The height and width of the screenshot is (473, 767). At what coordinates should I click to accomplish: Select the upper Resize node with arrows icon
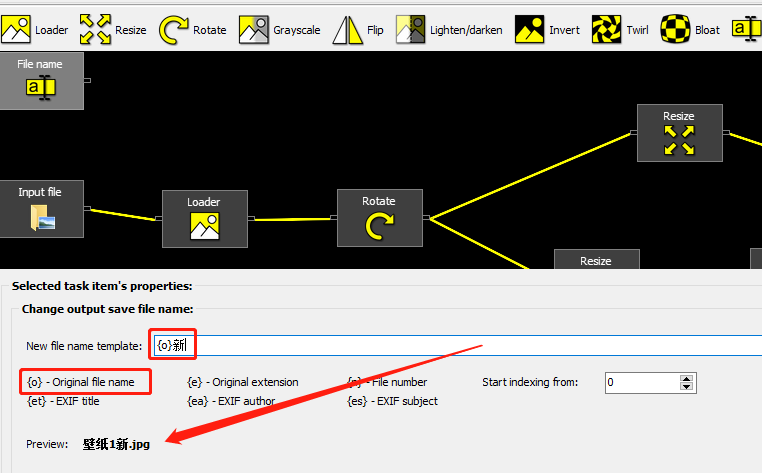[x=680, y=133]
